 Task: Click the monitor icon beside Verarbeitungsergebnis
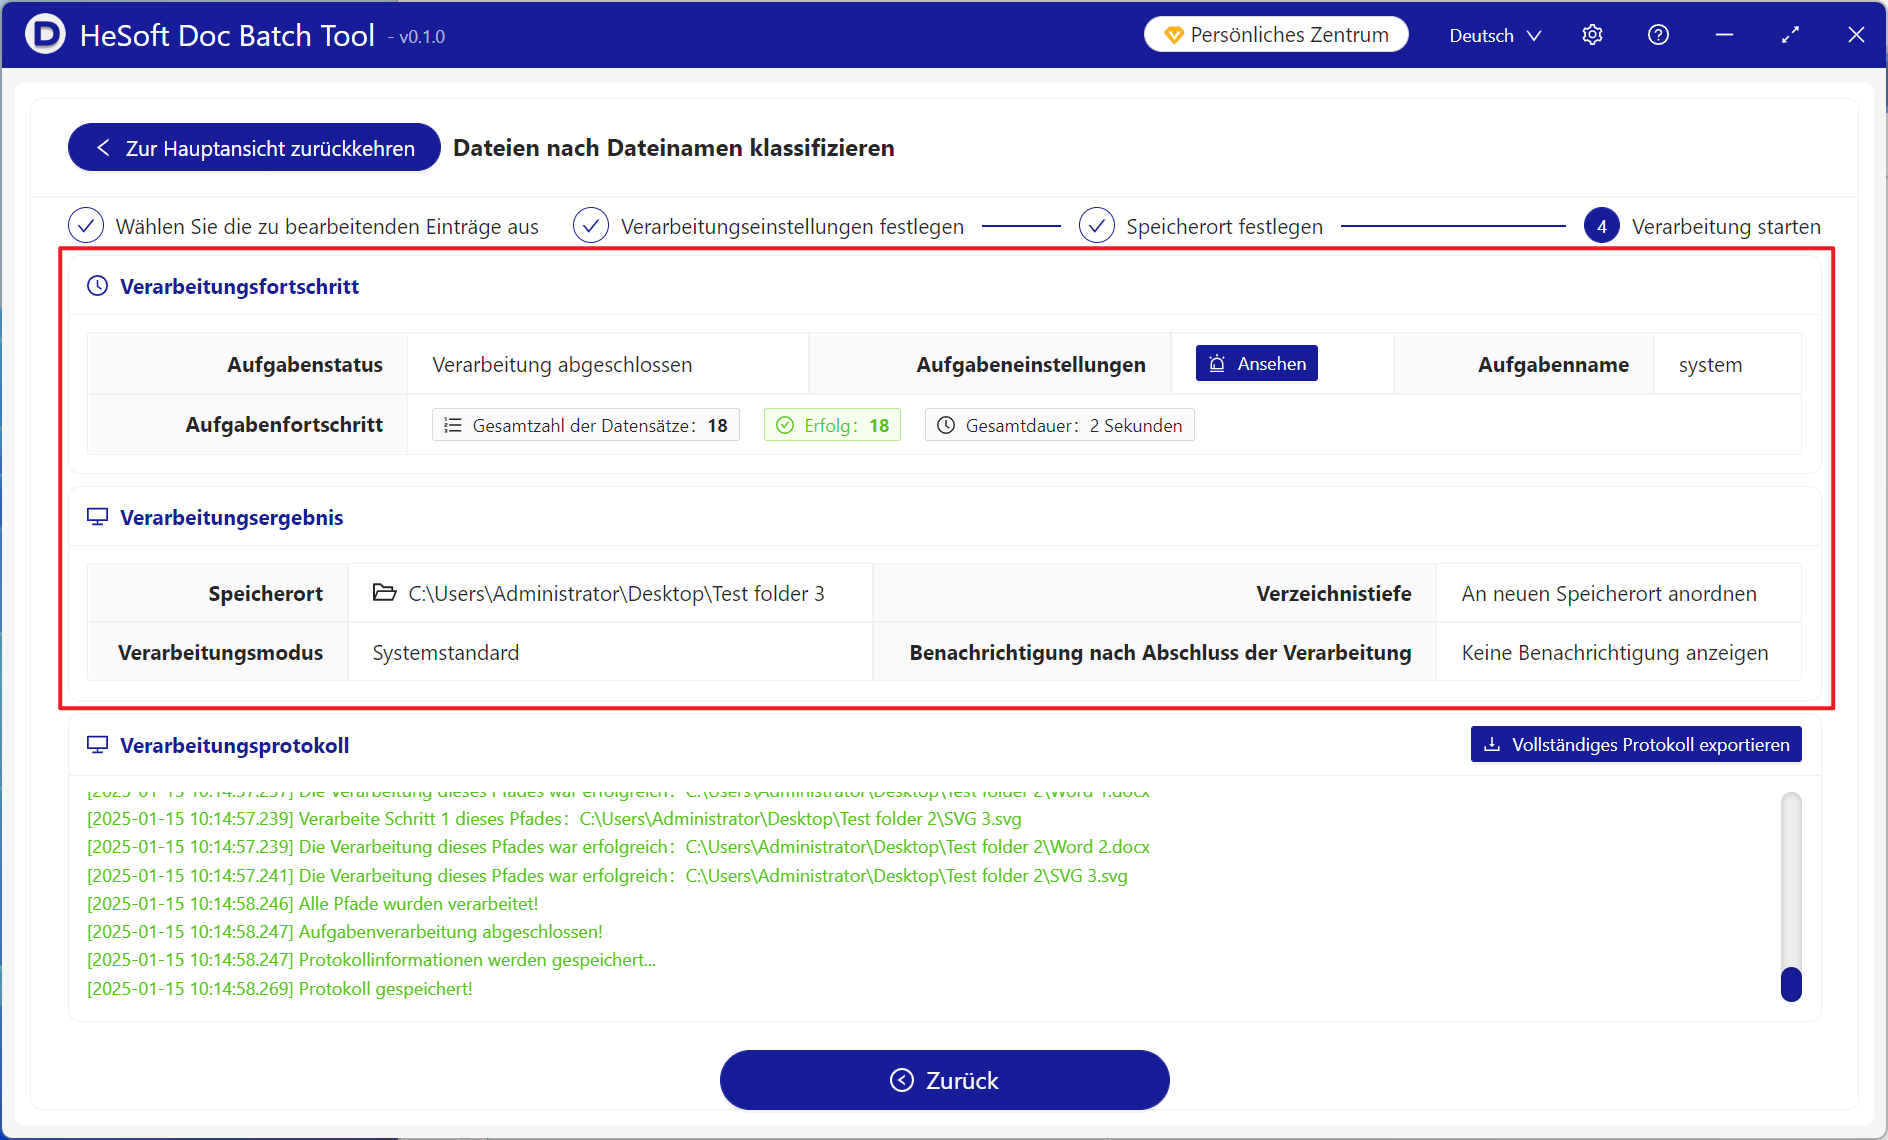coord(97,517)
